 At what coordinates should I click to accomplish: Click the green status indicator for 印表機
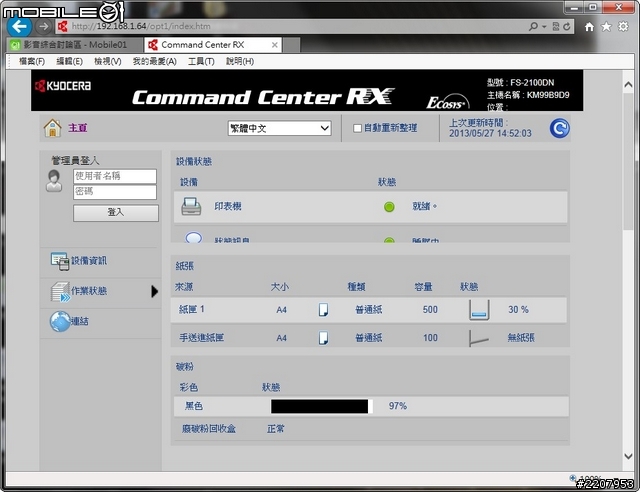point(389,207)
